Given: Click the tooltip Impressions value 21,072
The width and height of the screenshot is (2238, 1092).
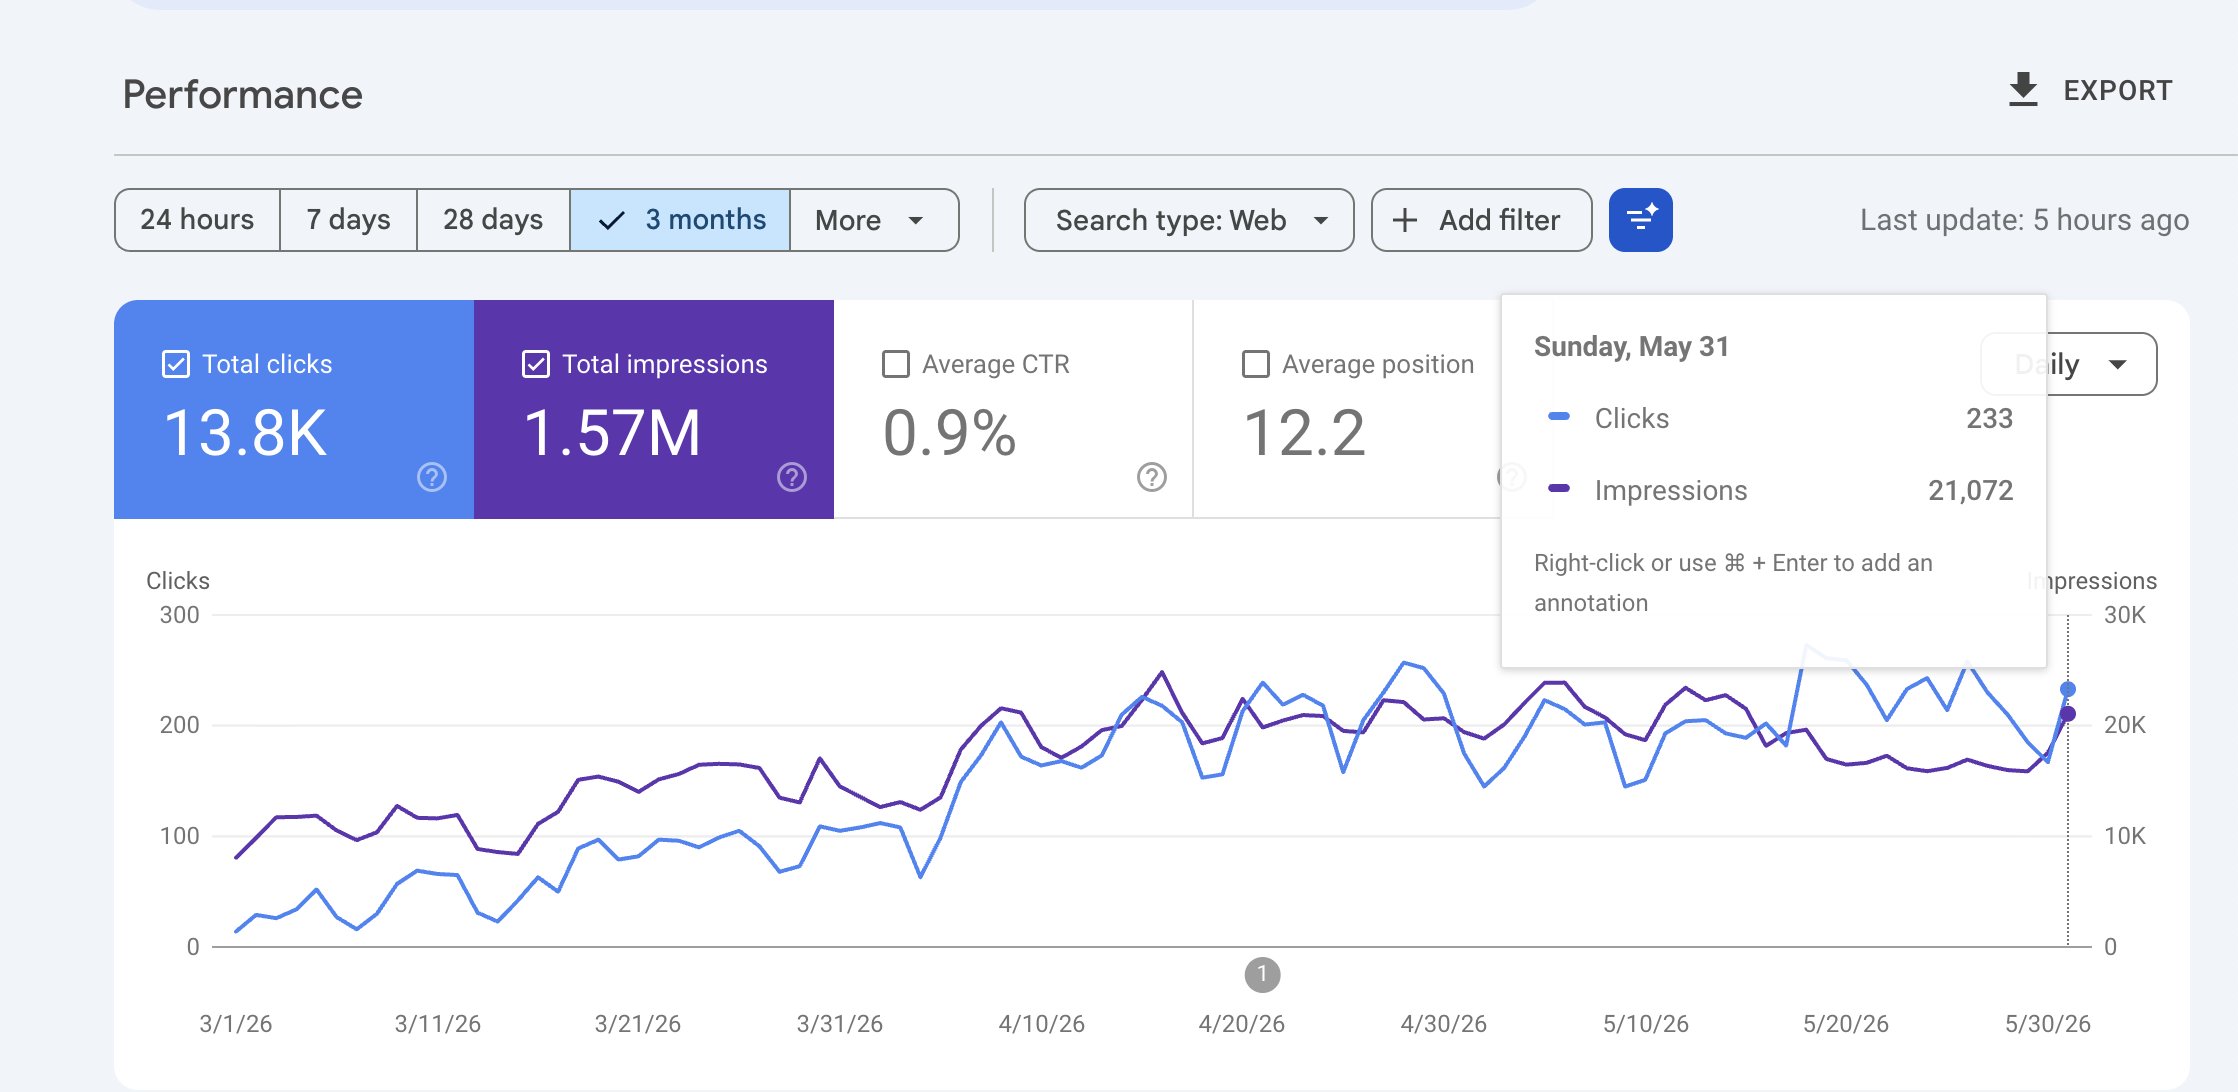Looking at the screenshot, I should click(x=1970, y=490).
